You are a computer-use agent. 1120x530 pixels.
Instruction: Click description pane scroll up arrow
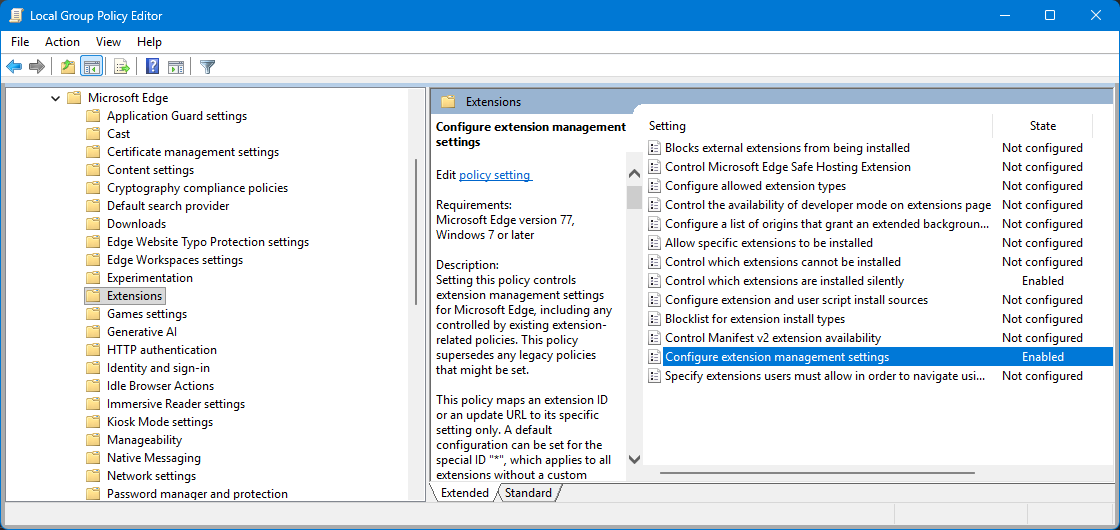(x=634, y=174)
